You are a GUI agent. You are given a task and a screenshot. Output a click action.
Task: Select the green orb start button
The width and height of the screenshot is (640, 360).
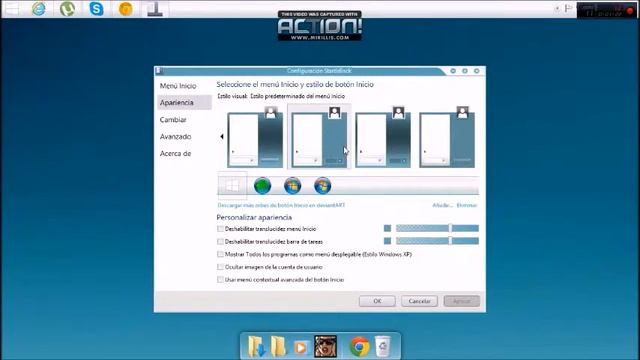point(262,186)
